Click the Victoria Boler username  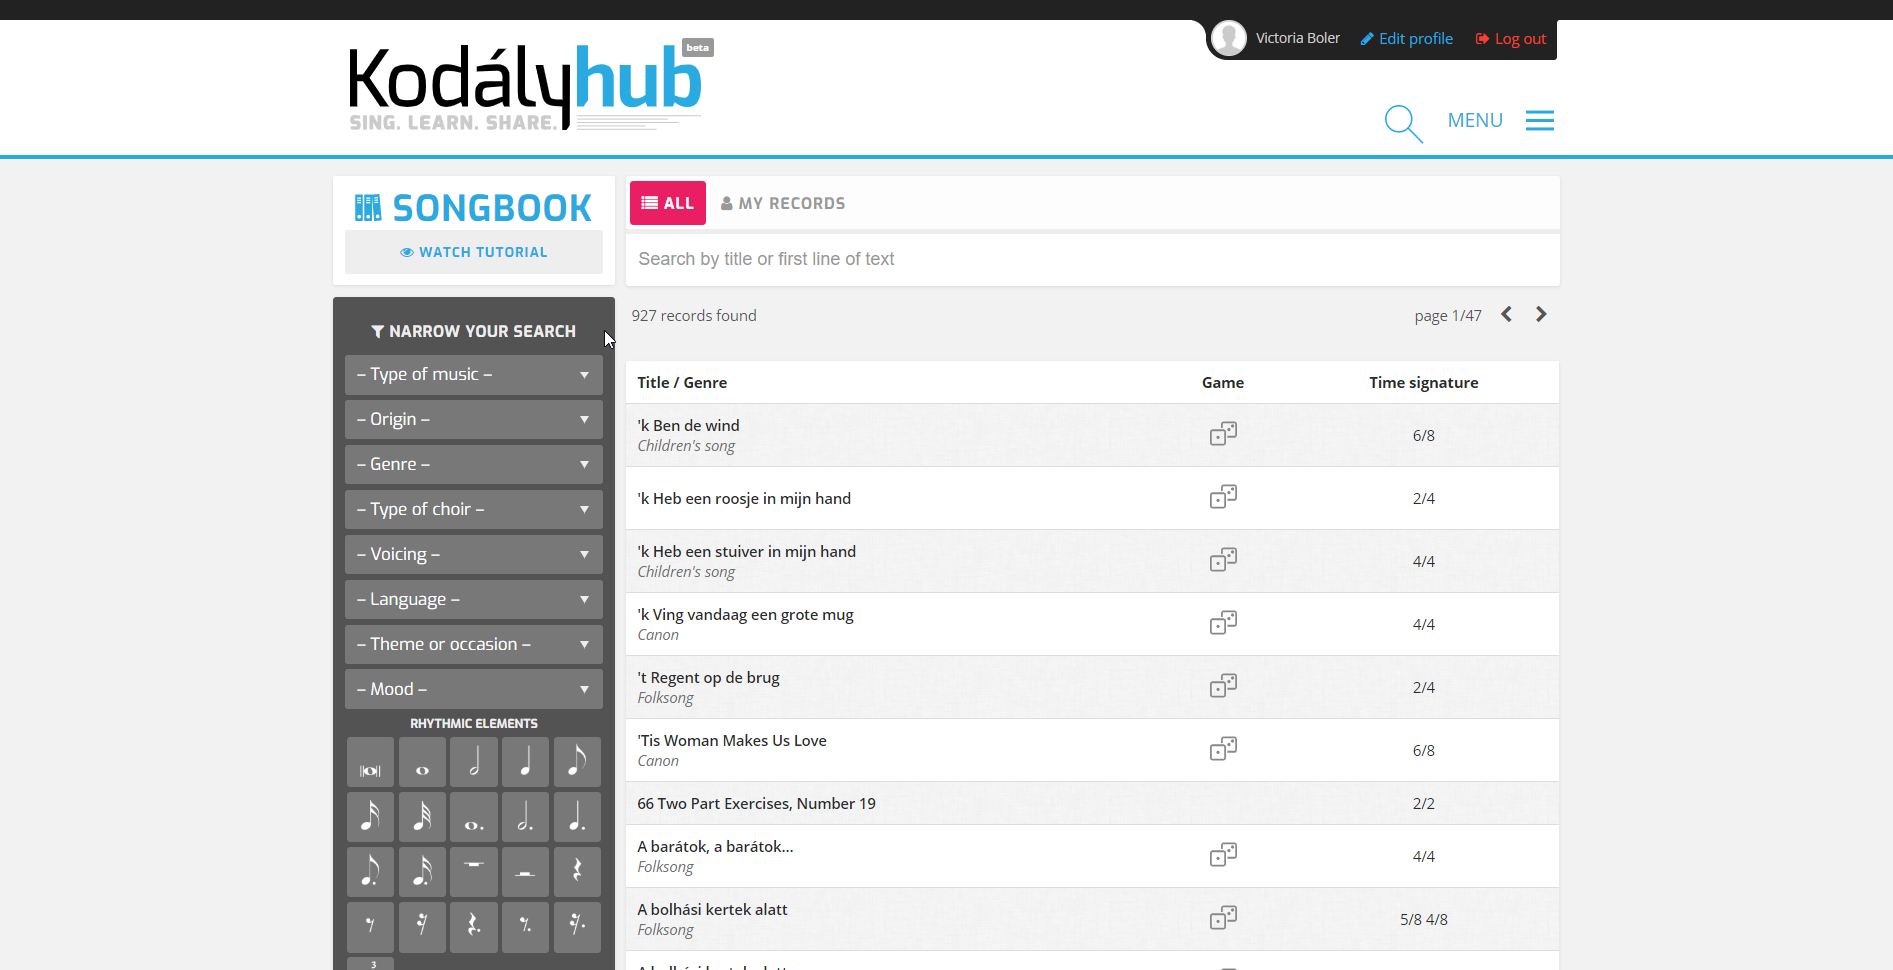(1298, 38)
